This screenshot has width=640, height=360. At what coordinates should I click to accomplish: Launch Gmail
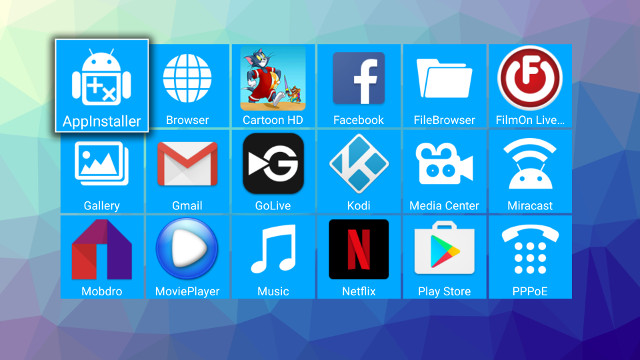[x=187, y=171]
